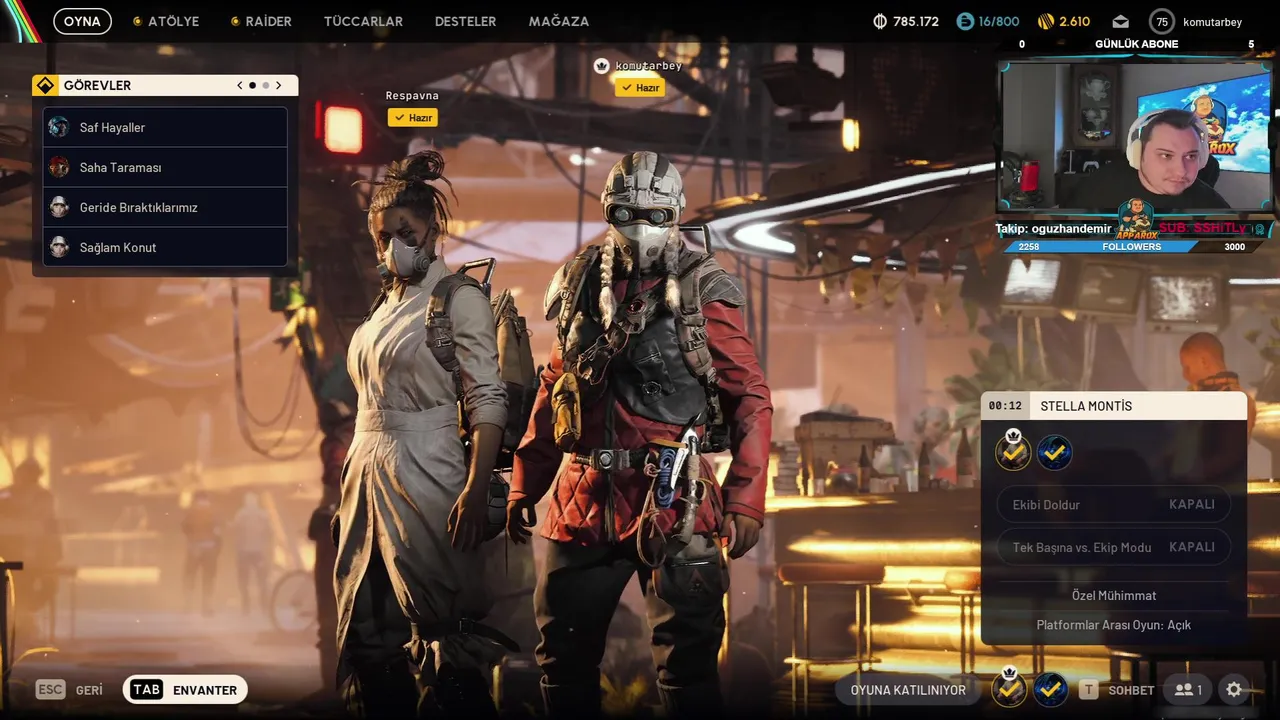Select second quest page dot
Image resolution: width=1280 pixels, height=720 pixels.
click(x=265, y=85)
